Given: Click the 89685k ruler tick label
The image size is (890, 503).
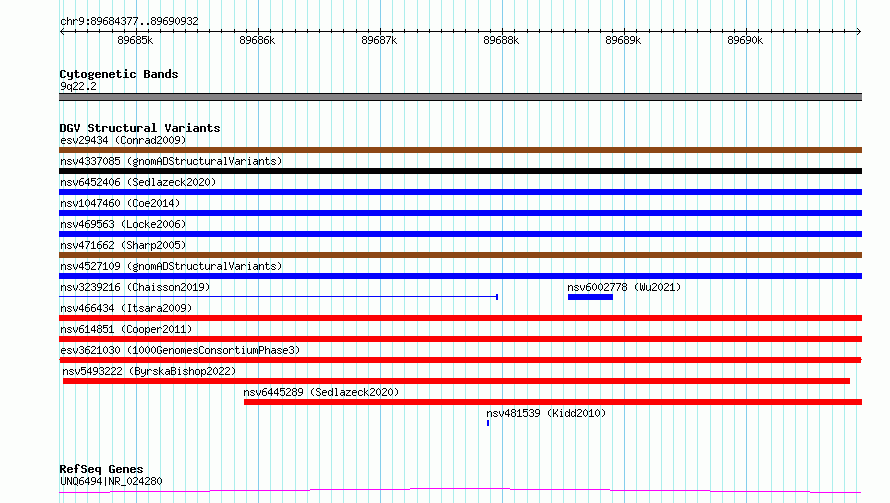Looking at the screenshot, I should (135, 40).
